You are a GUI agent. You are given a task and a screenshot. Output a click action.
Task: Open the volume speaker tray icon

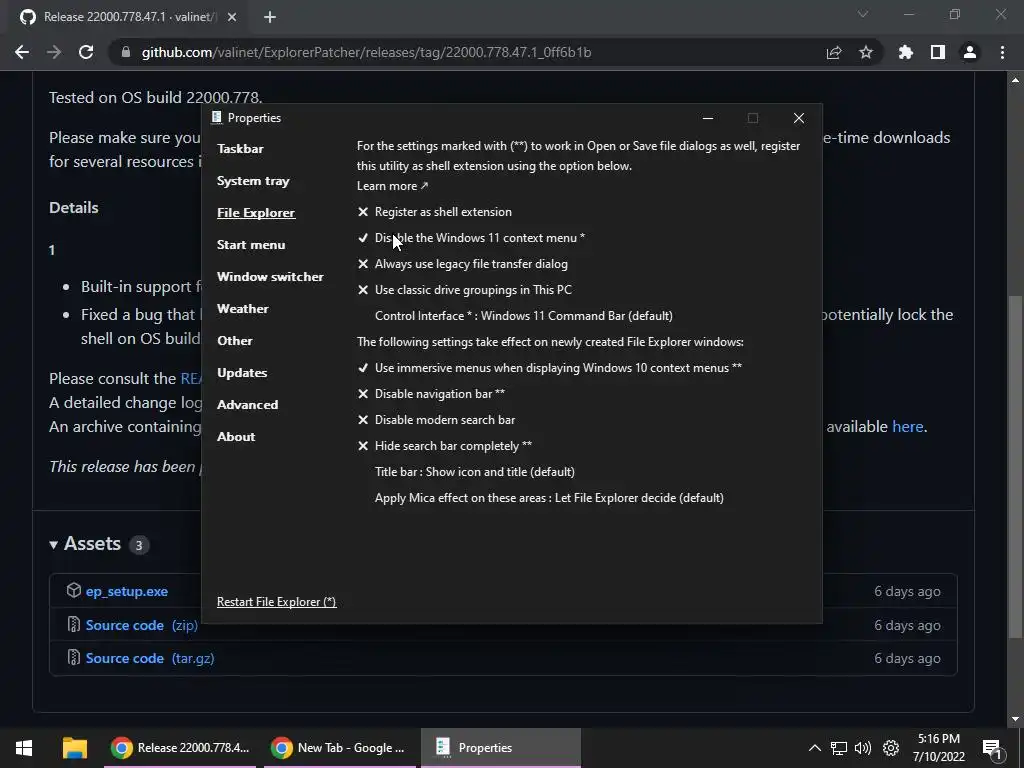pos(863,748)
